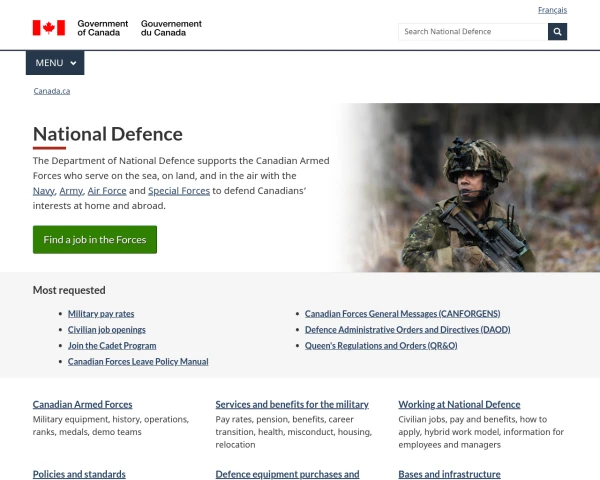Expand the MENU dropdown

click(55, 63)
